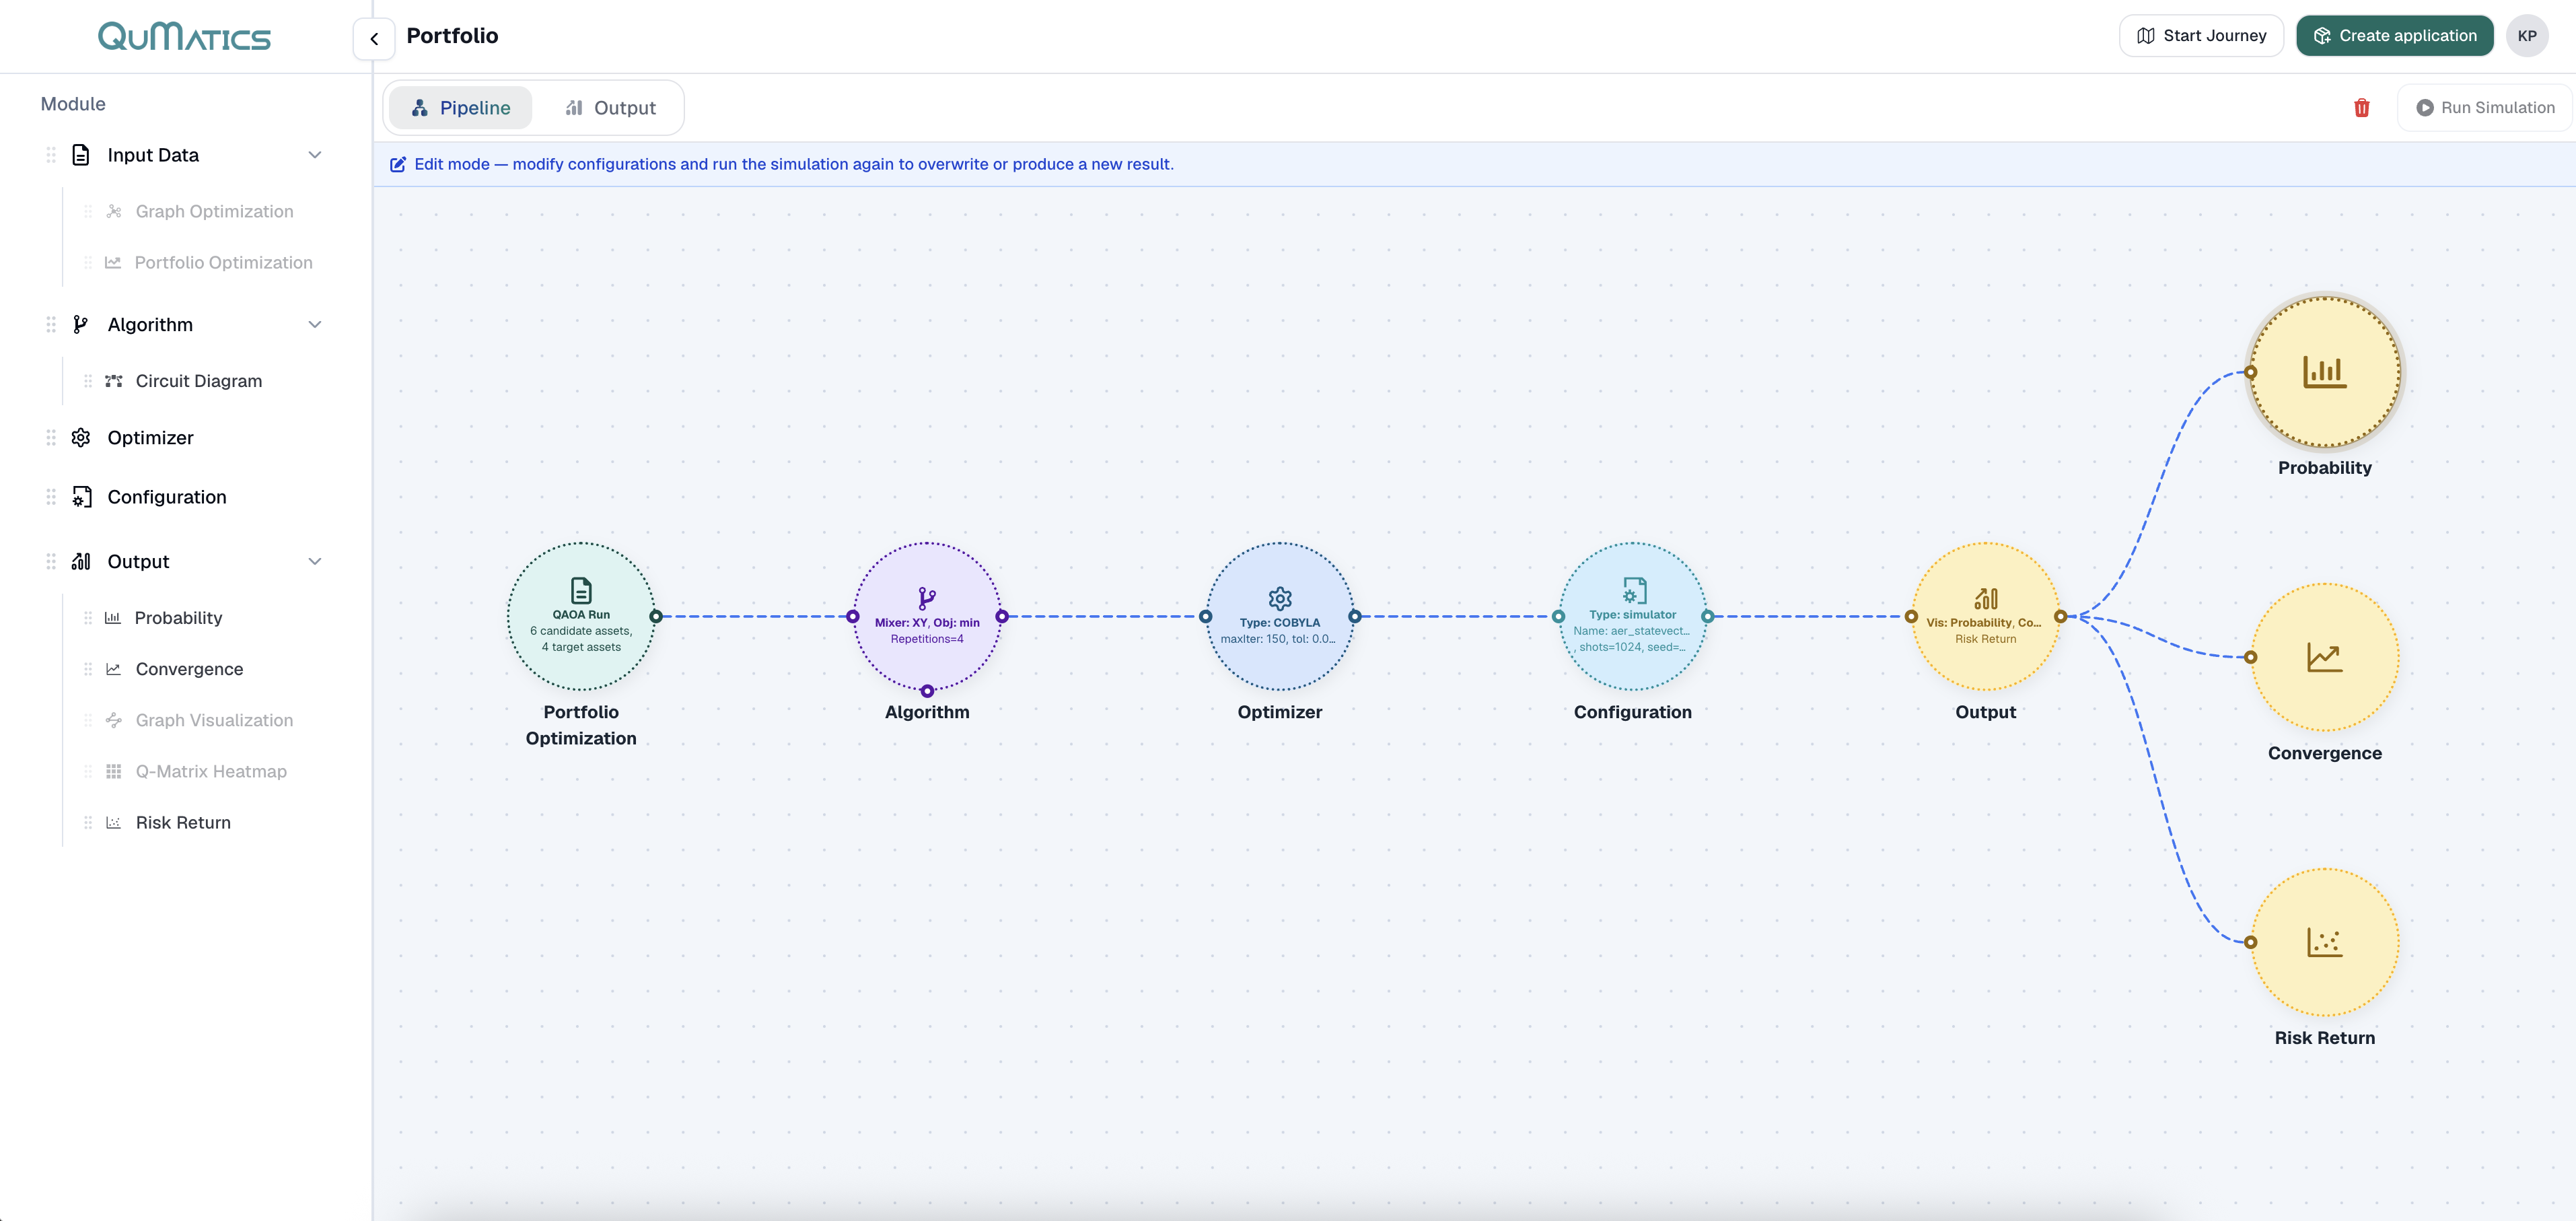Open the Output pipeline node
2576x1221 pixels.
coord(1986,617)
